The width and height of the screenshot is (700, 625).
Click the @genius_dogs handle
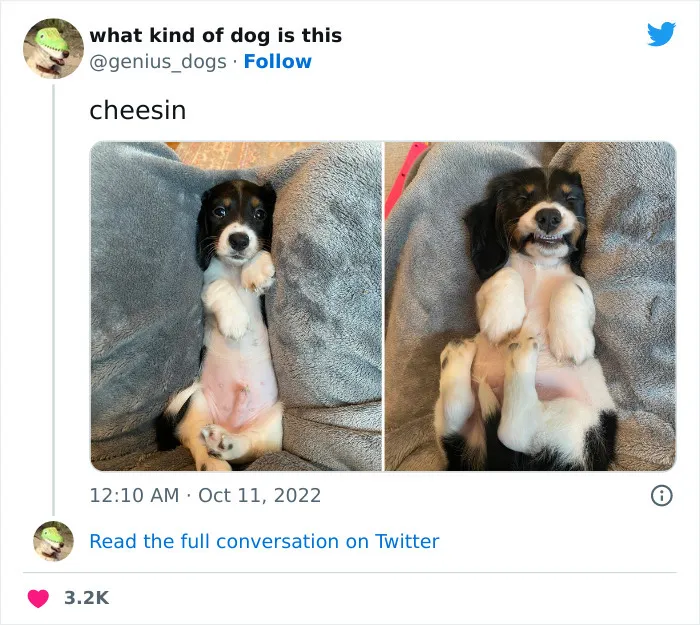158,61
